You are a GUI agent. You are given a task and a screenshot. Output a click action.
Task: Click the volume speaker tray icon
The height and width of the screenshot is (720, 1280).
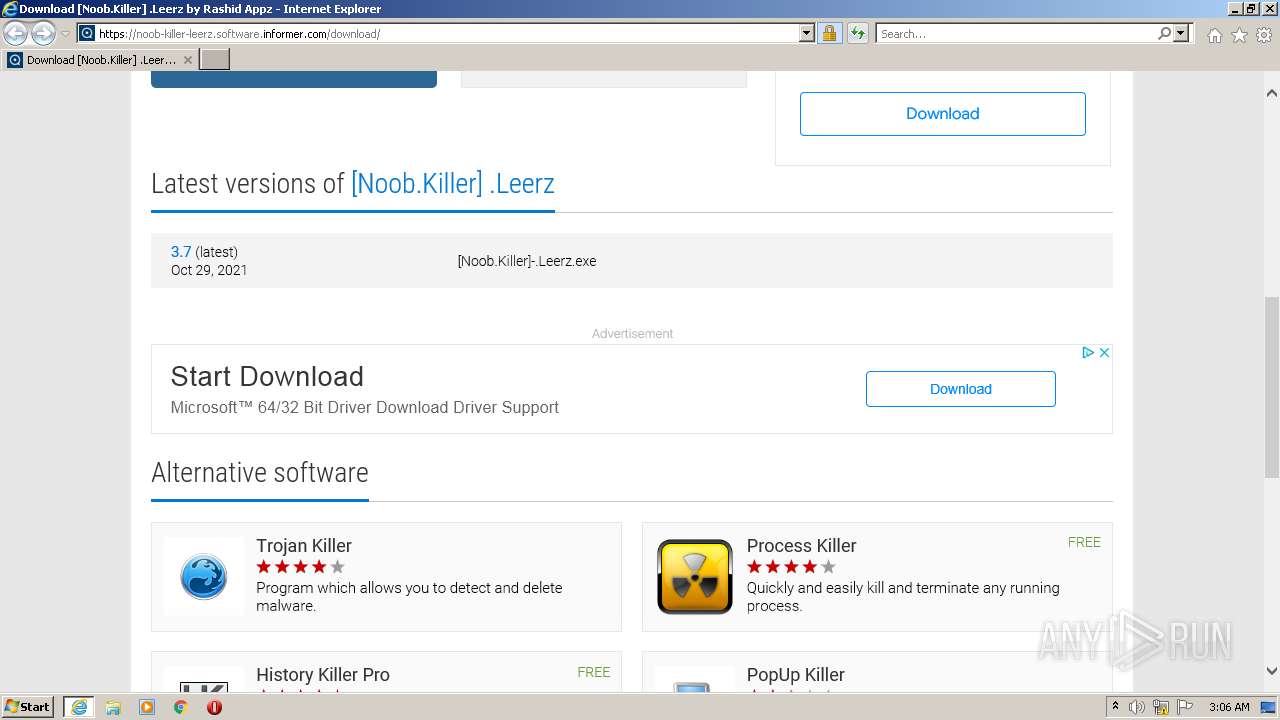(1137, 707)
